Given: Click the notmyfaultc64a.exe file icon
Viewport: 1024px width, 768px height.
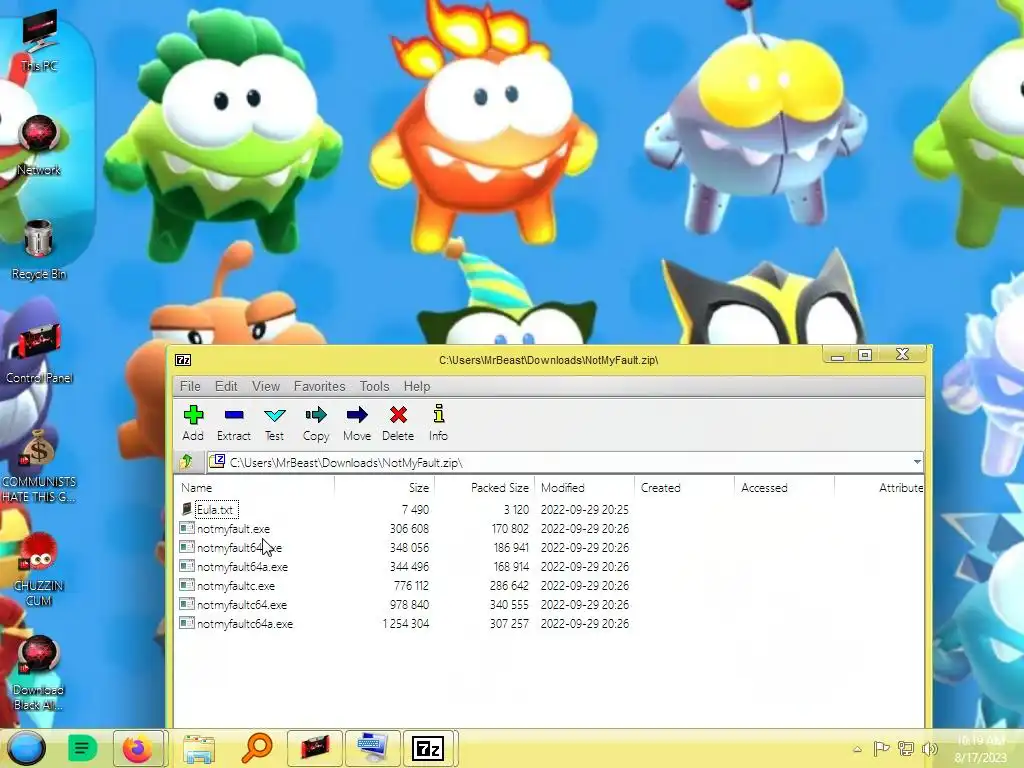Looking at the screenshot, I should (x=187, y=623).
